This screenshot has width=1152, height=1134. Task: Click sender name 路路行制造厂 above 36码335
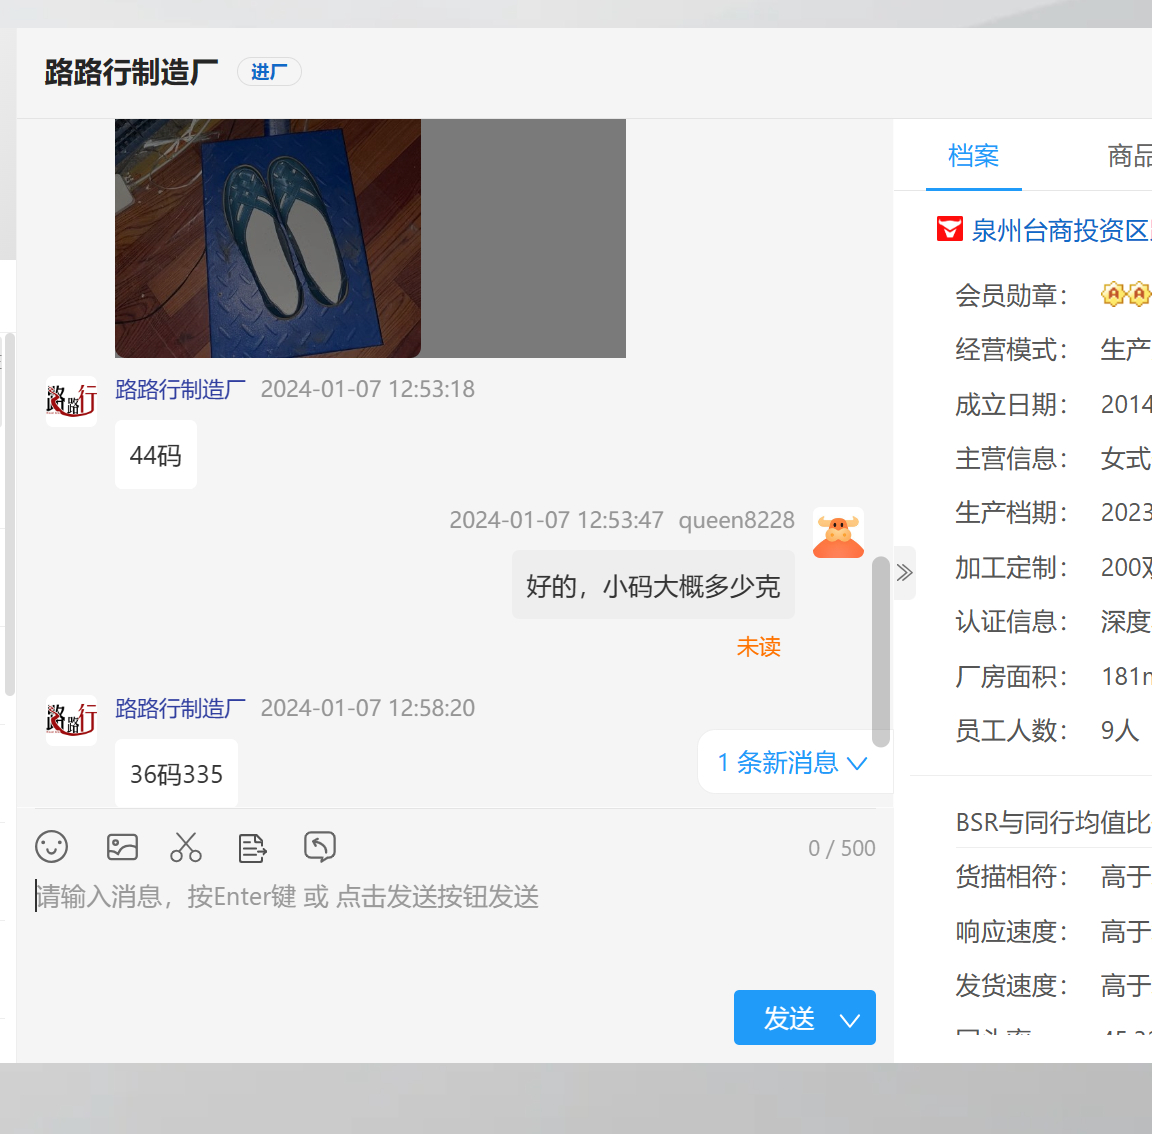(x=180, y=708)
